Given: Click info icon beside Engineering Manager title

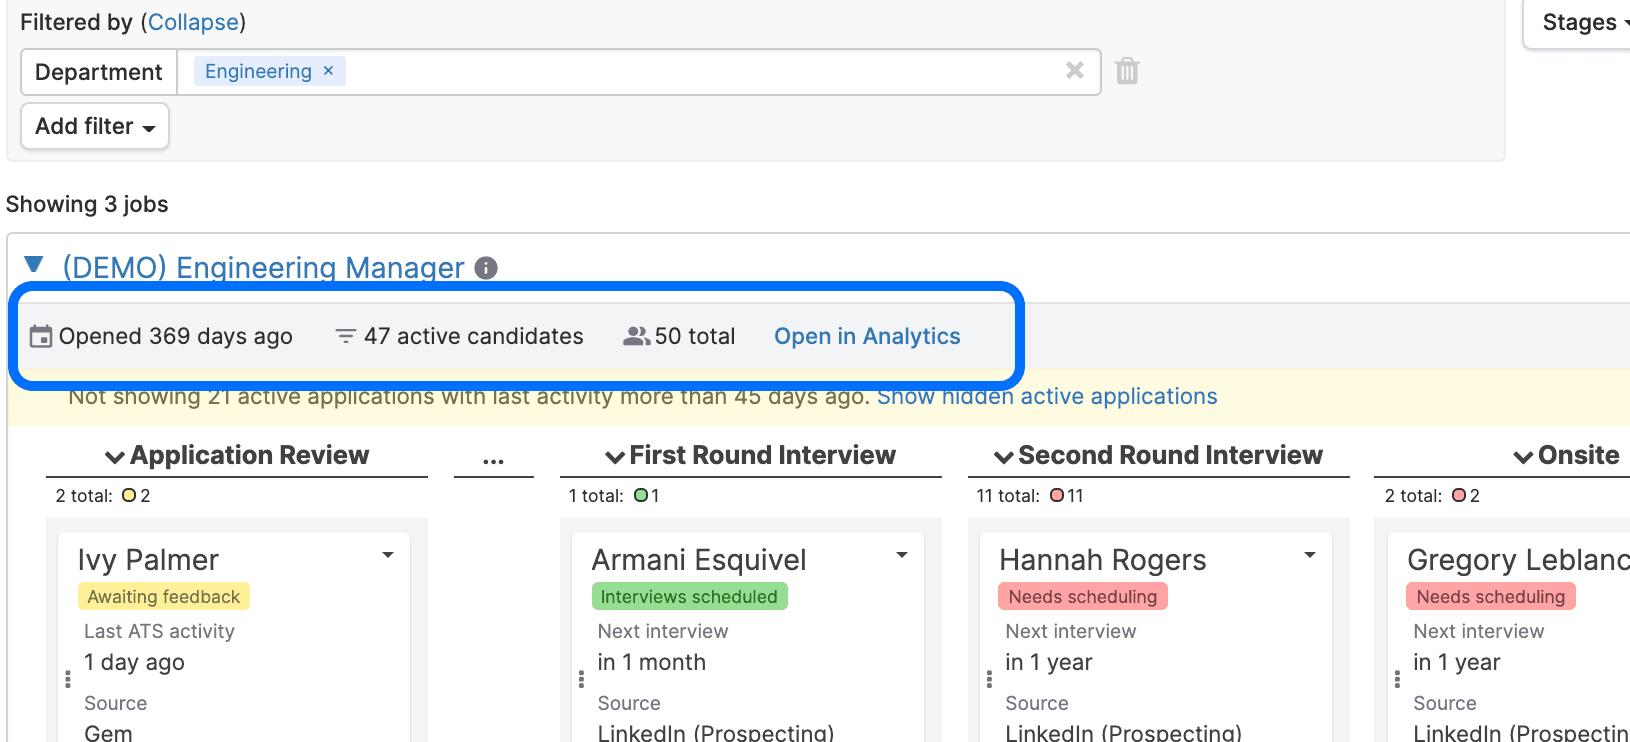Looking at the screenshot, I should tap(486, 268).
